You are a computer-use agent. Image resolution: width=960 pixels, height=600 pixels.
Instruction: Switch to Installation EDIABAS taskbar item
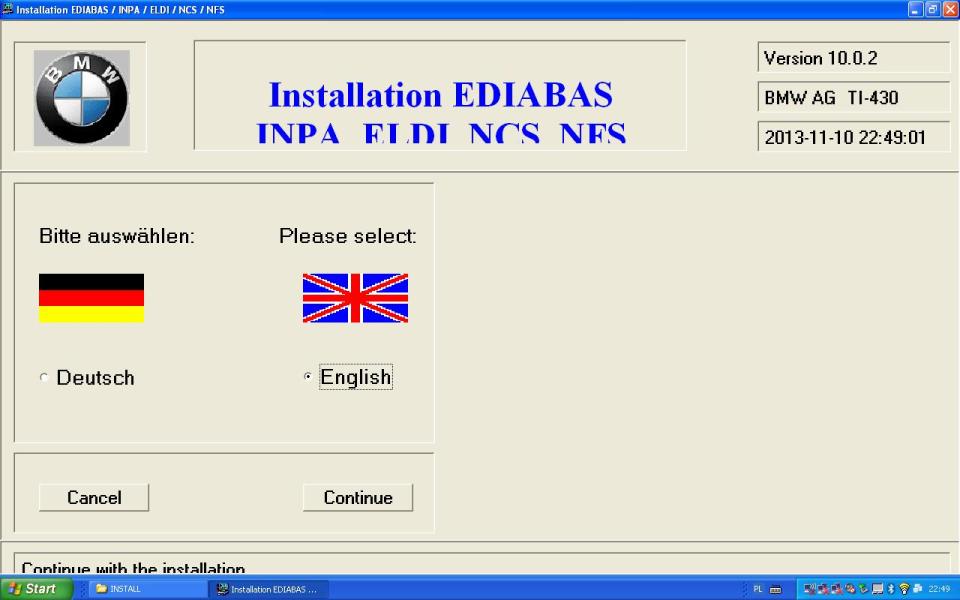click(267, 589)
